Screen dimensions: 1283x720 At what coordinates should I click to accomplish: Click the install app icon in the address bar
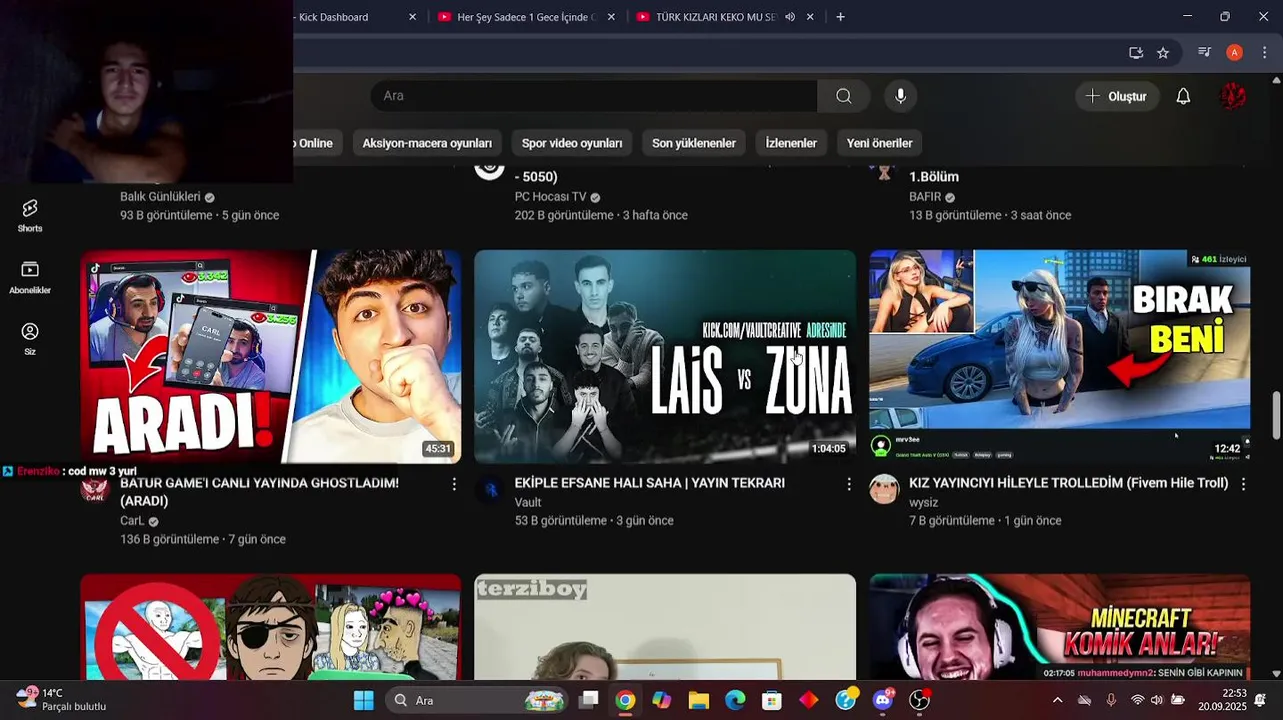click(1136, 53)
